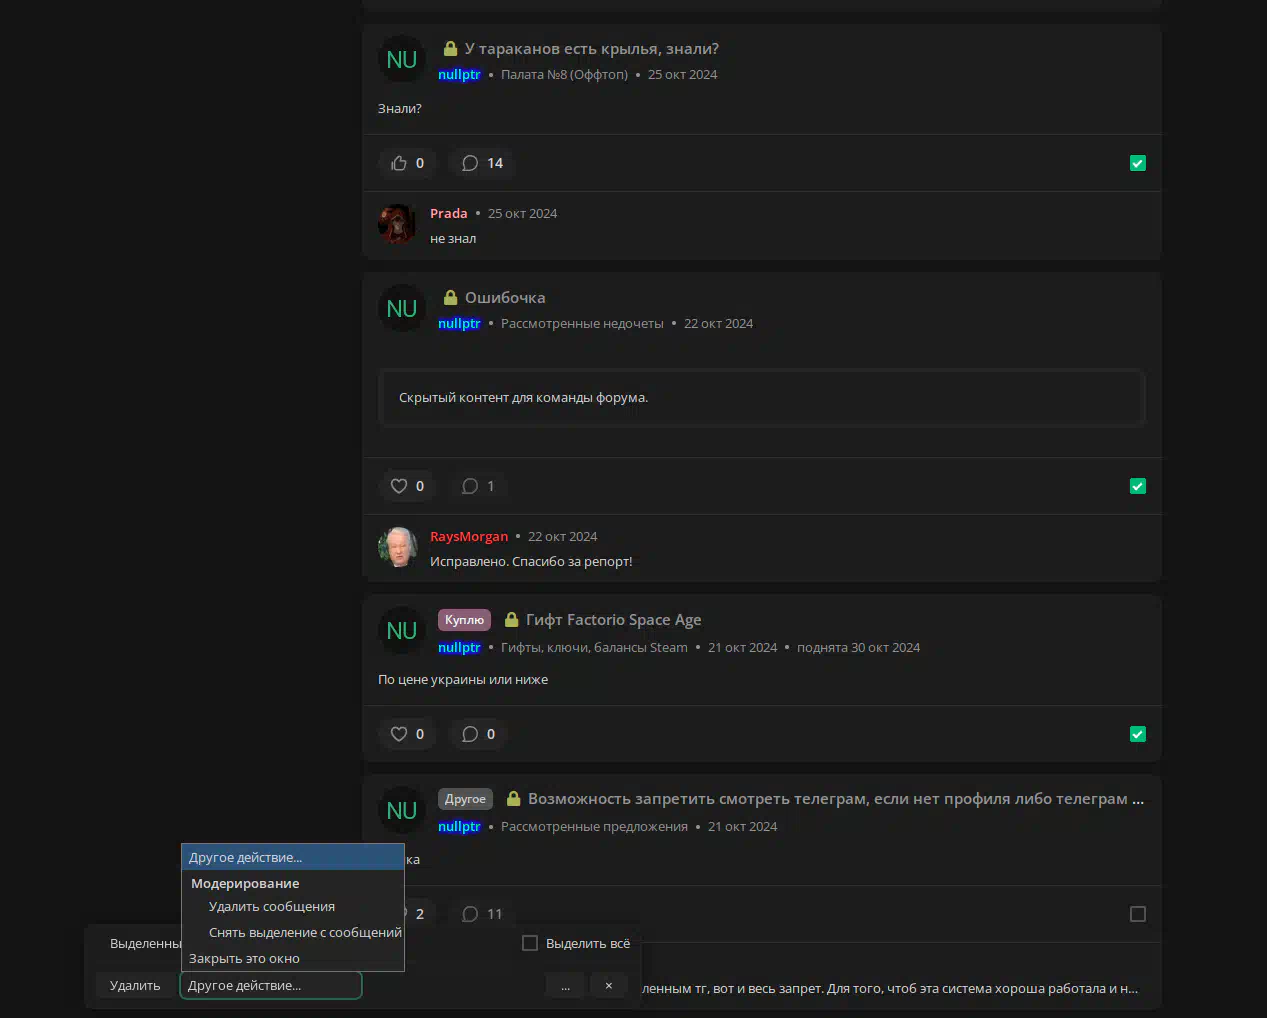Select the highlighted Другое действие… option in the list
1267x1018 pixels.
pyautogui.click(x=291, y=857)
